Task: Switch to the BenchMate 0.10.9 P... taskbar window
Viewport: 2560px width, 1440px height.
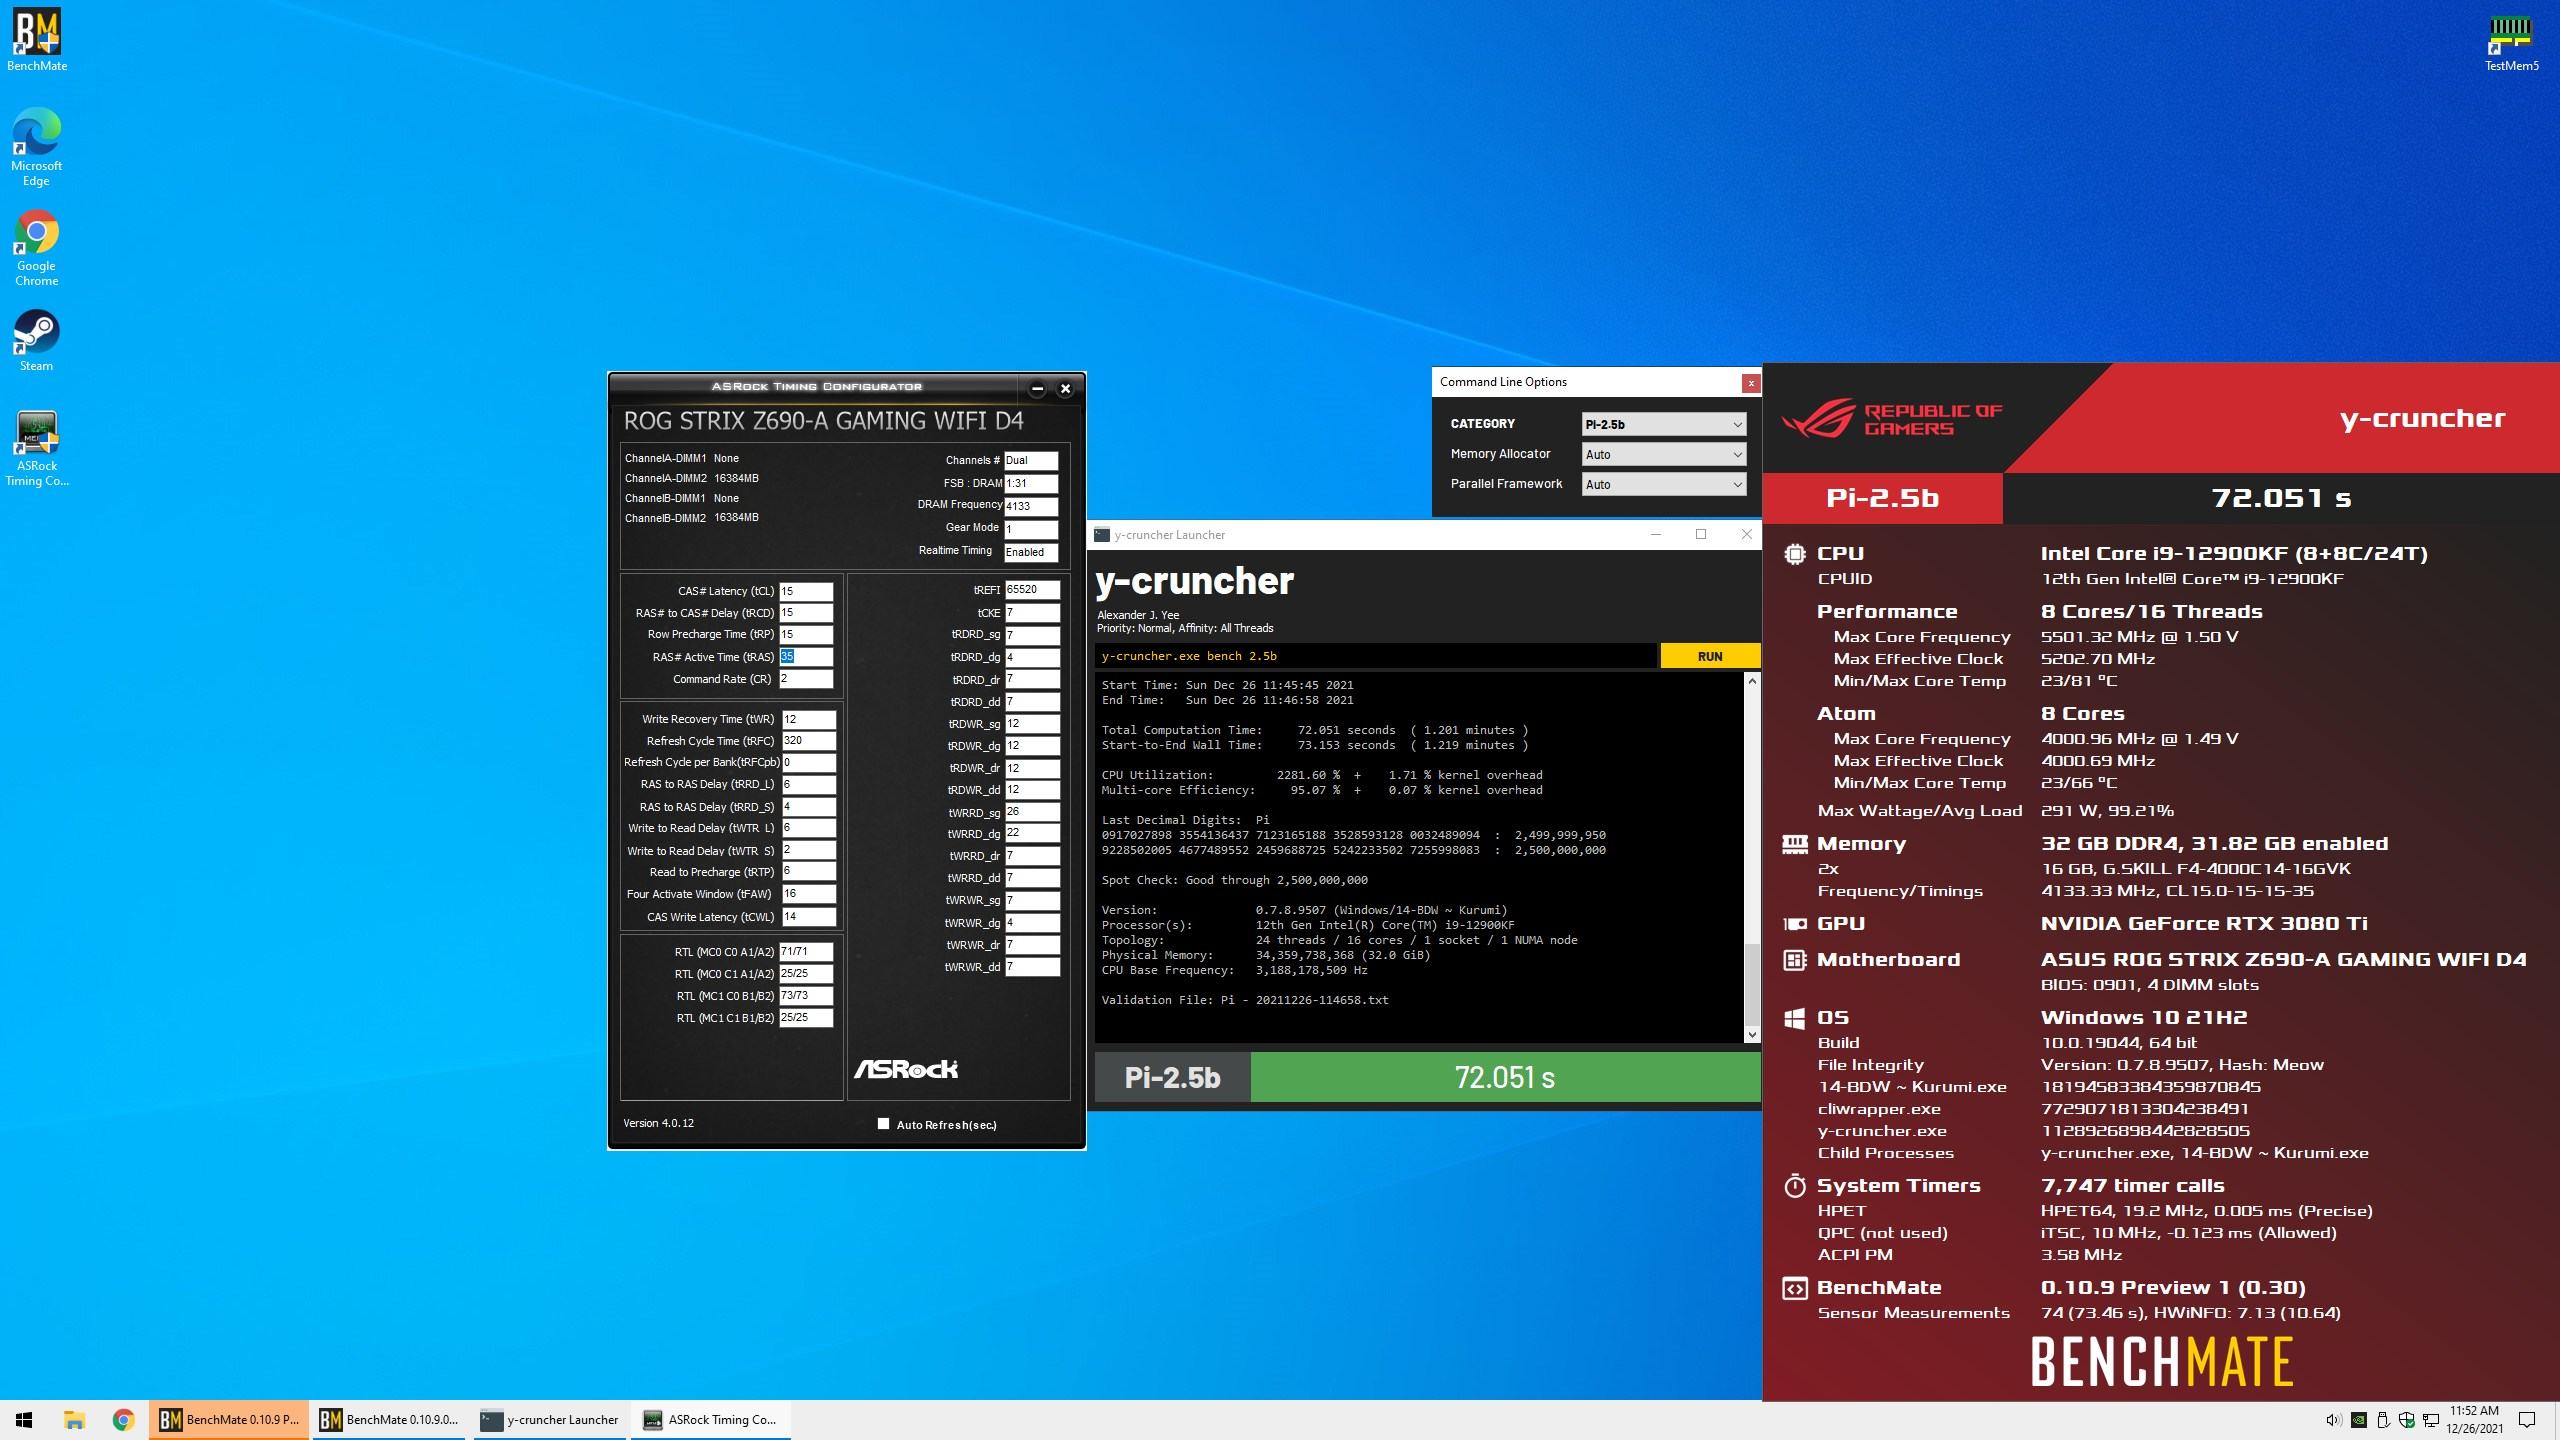Action: (x=229, y=1419)
